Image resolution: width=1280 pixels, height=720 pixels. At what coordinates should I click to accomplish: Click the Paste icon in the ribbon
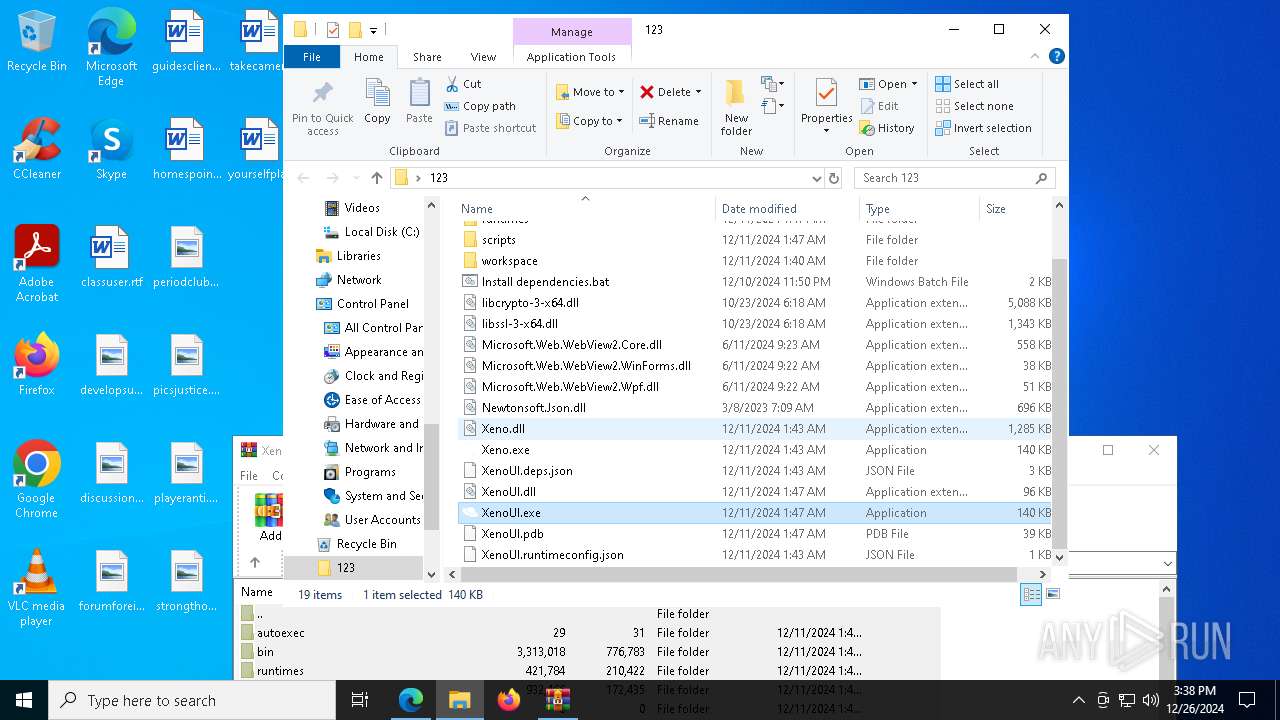pos(419,101)
